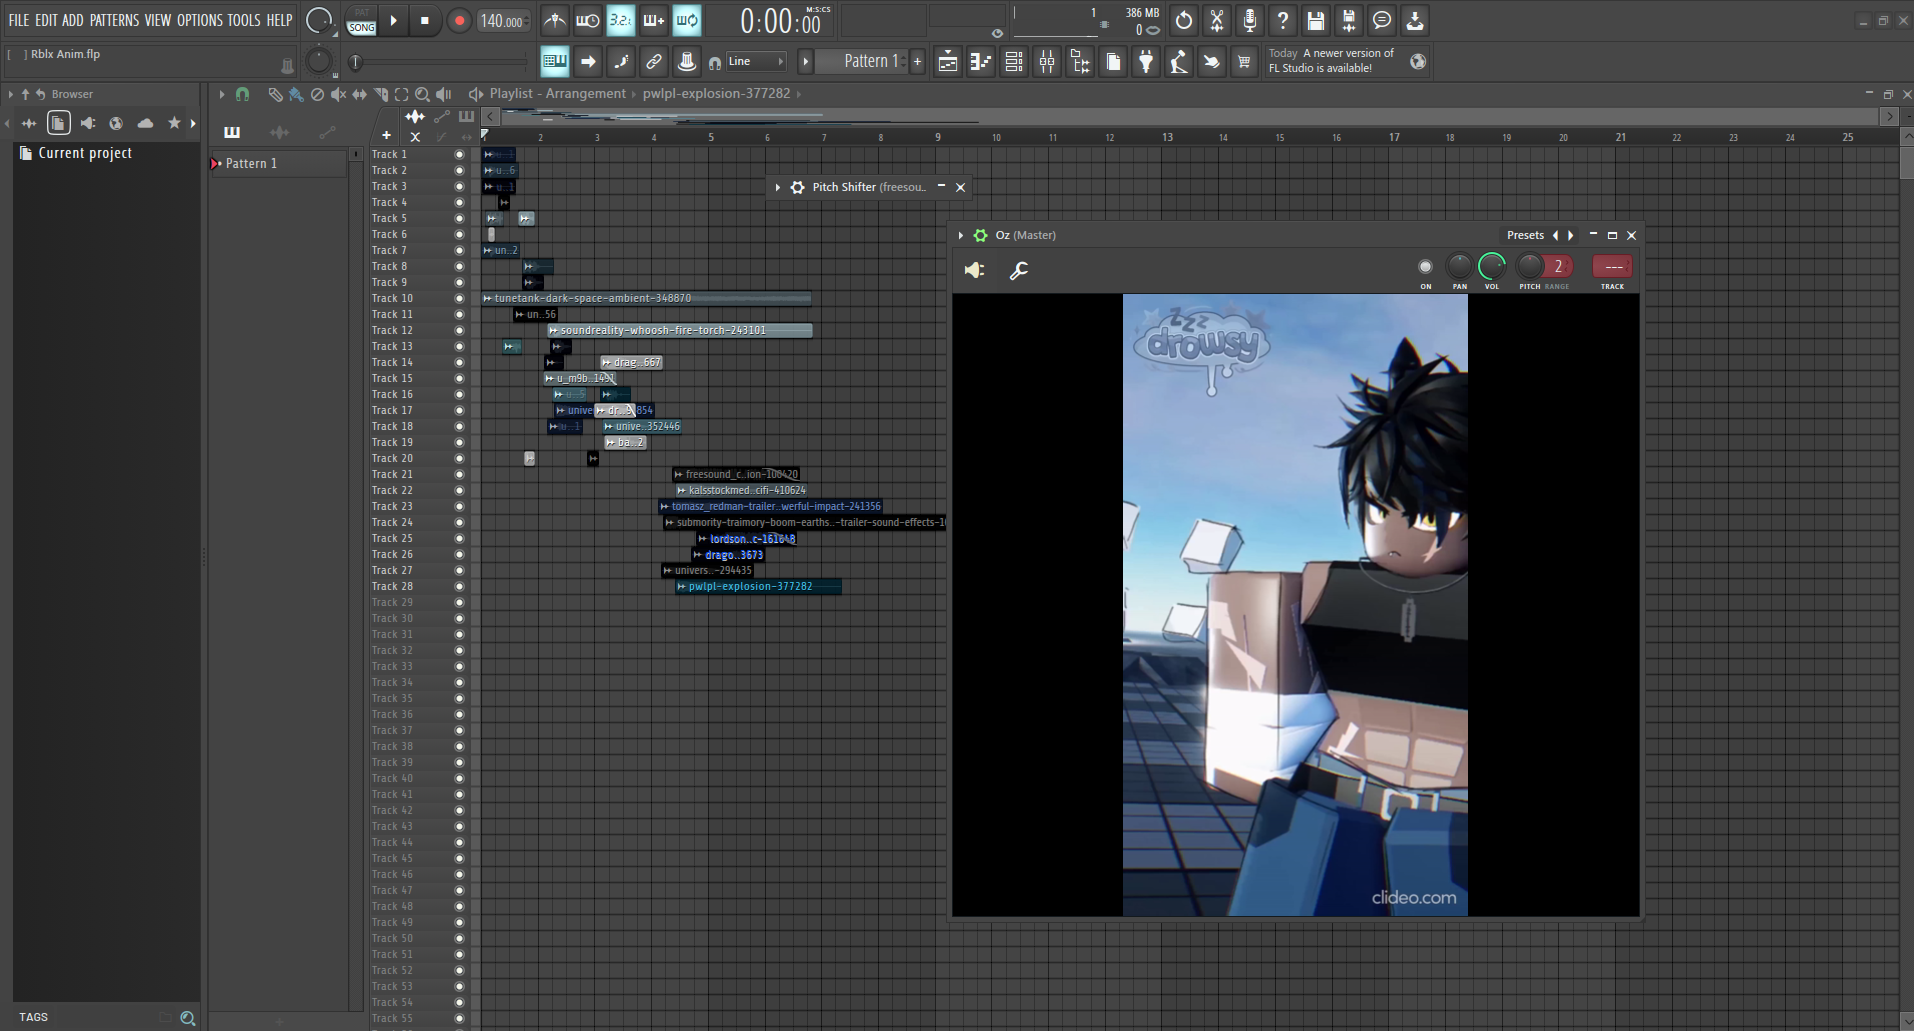Image resolution: width=1914 pixels, height=1031 pixels.
Task: Open the content library shopping cart icon
Action: coord(1244,62)
